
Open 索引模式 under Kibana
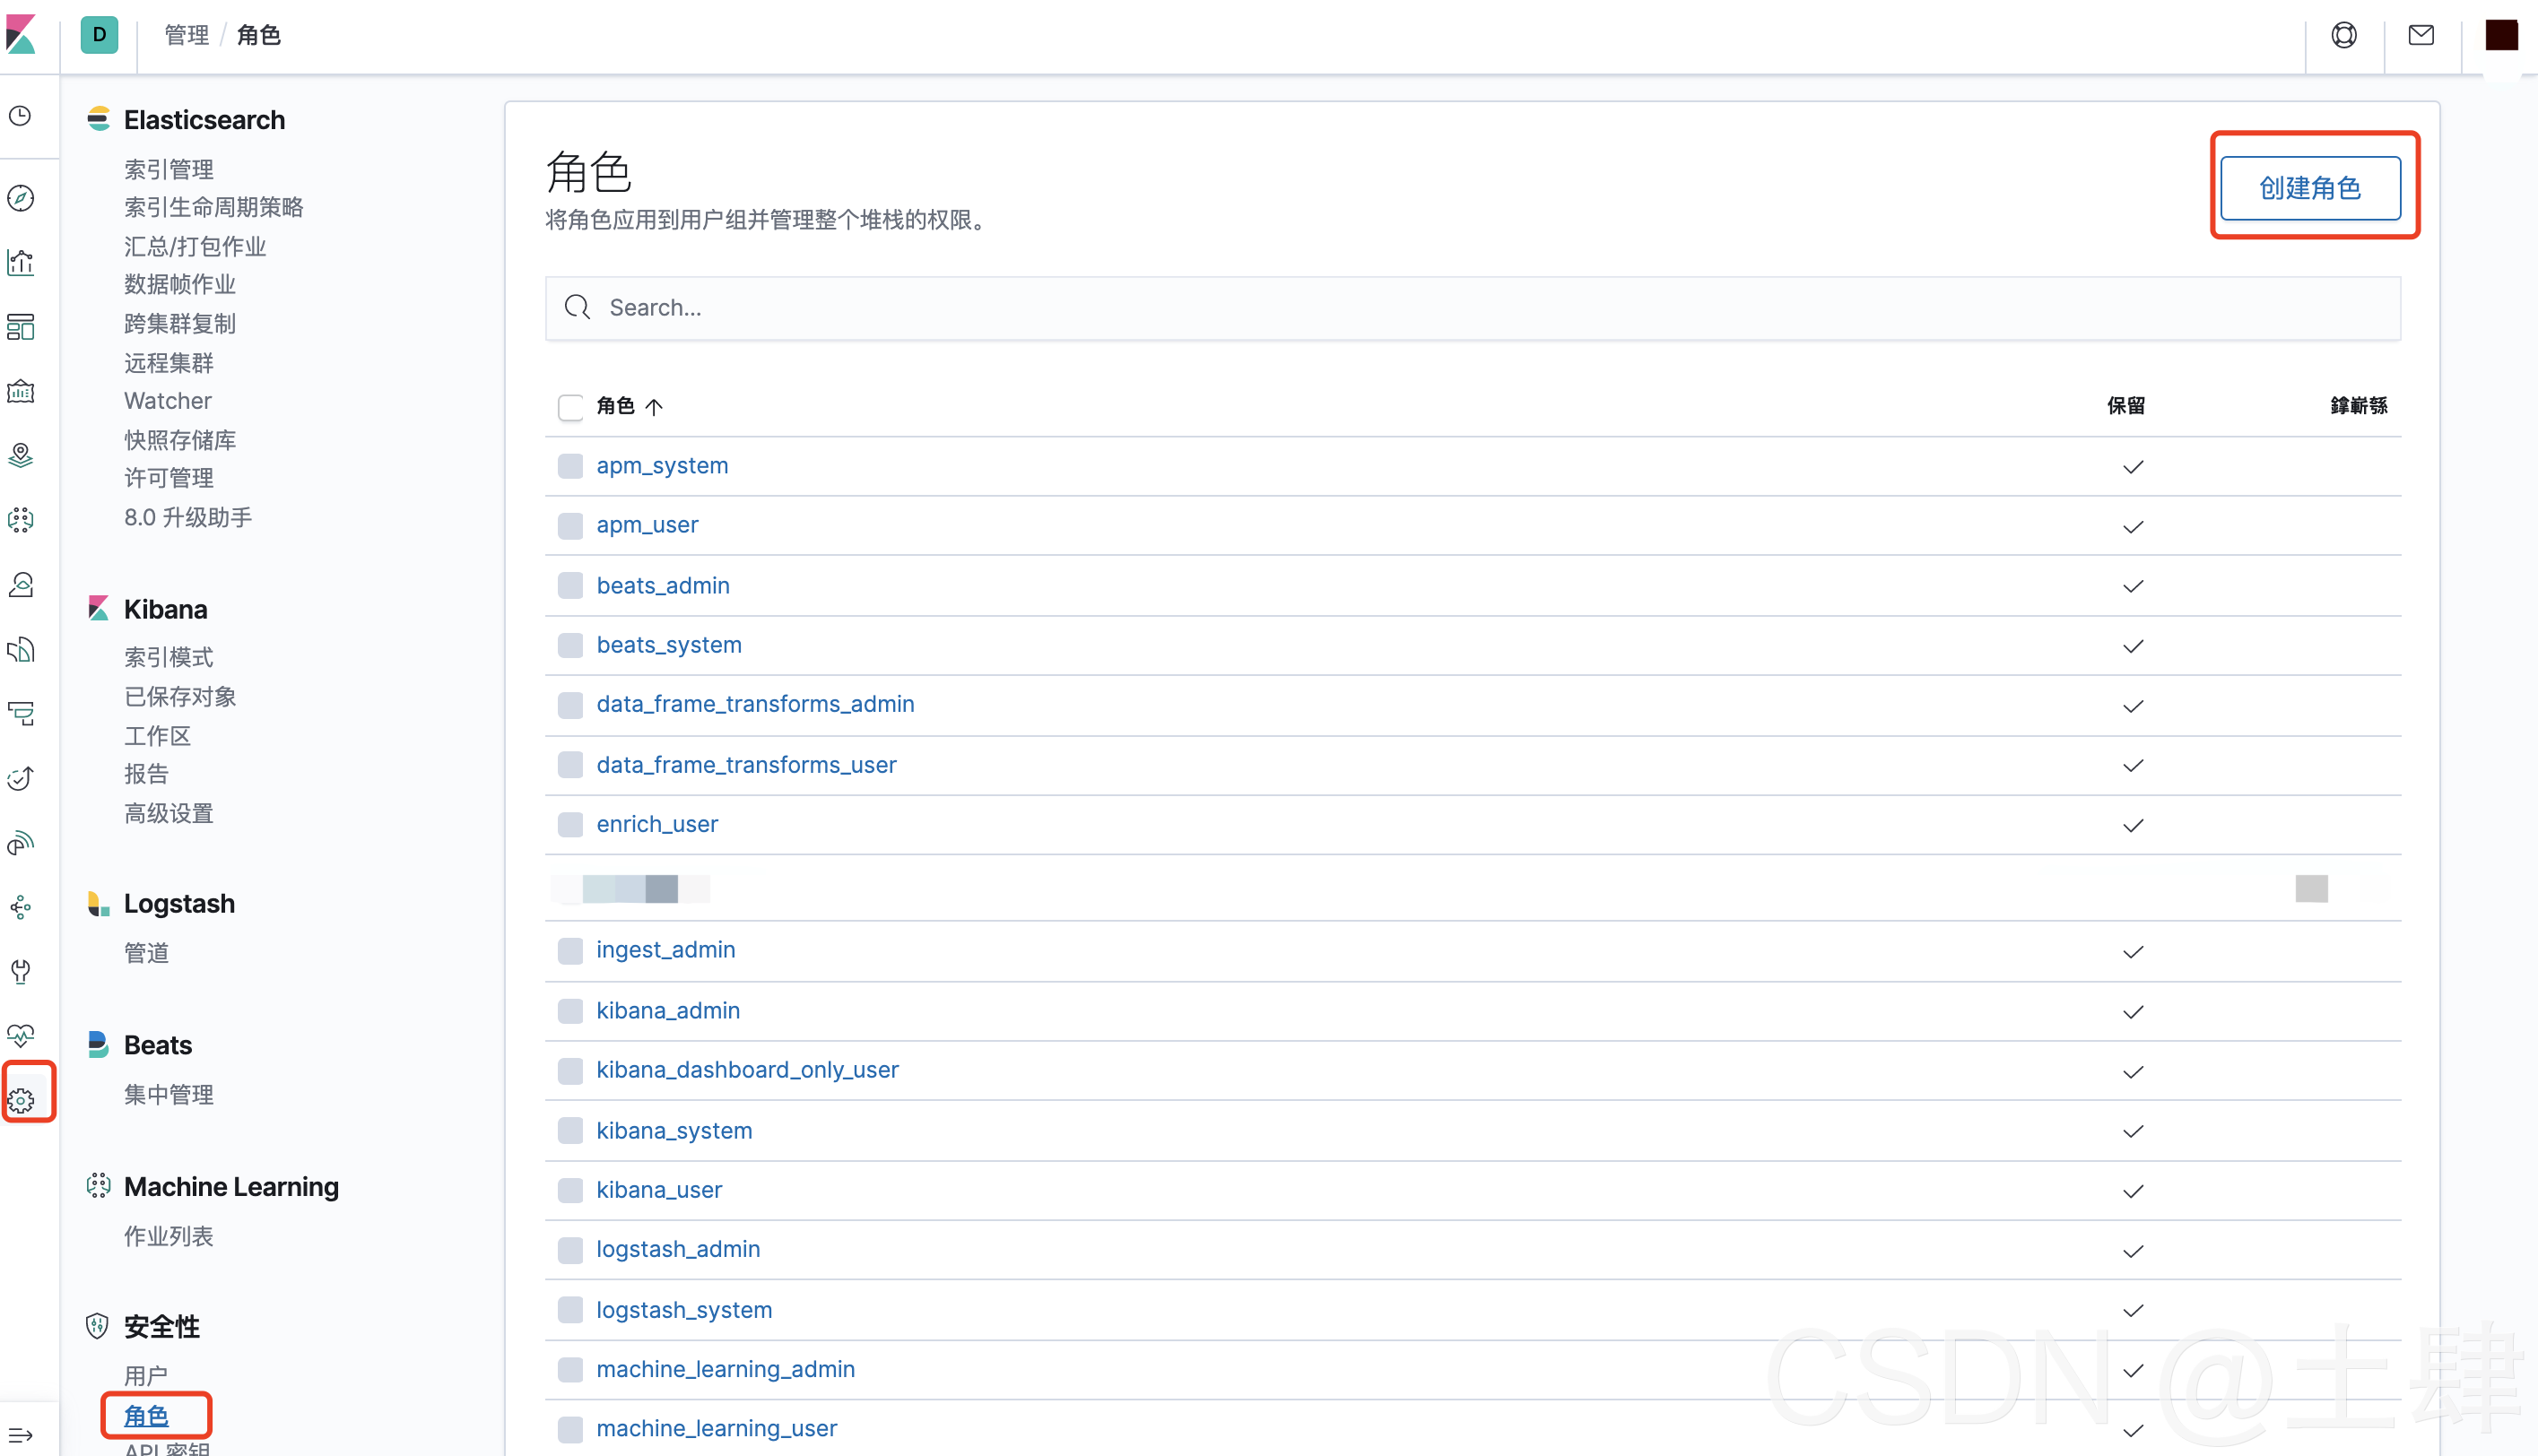click(169, 657)
